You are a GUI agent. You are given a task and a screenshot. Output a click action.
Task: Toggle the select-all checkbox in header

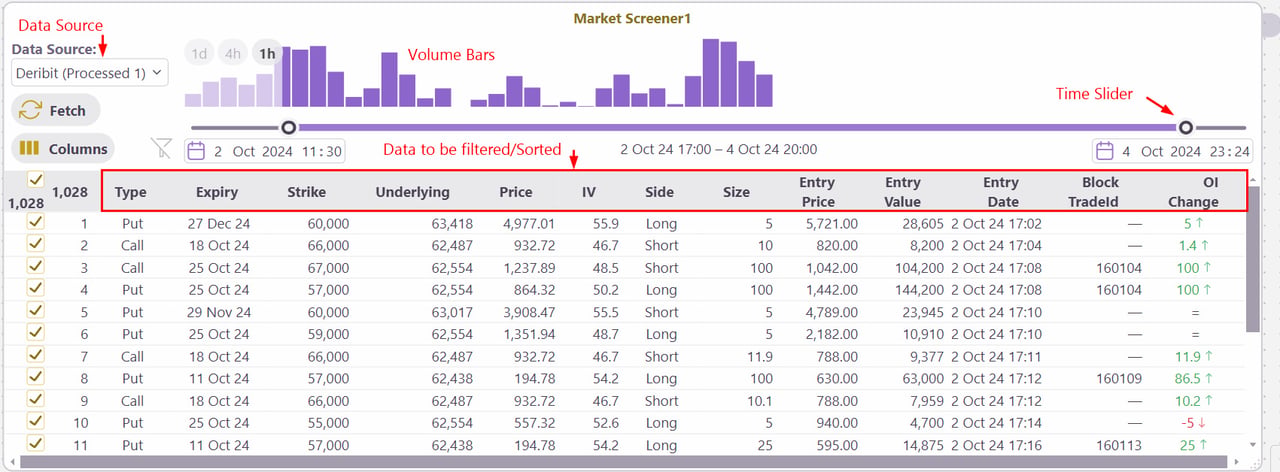coord(36,180)
